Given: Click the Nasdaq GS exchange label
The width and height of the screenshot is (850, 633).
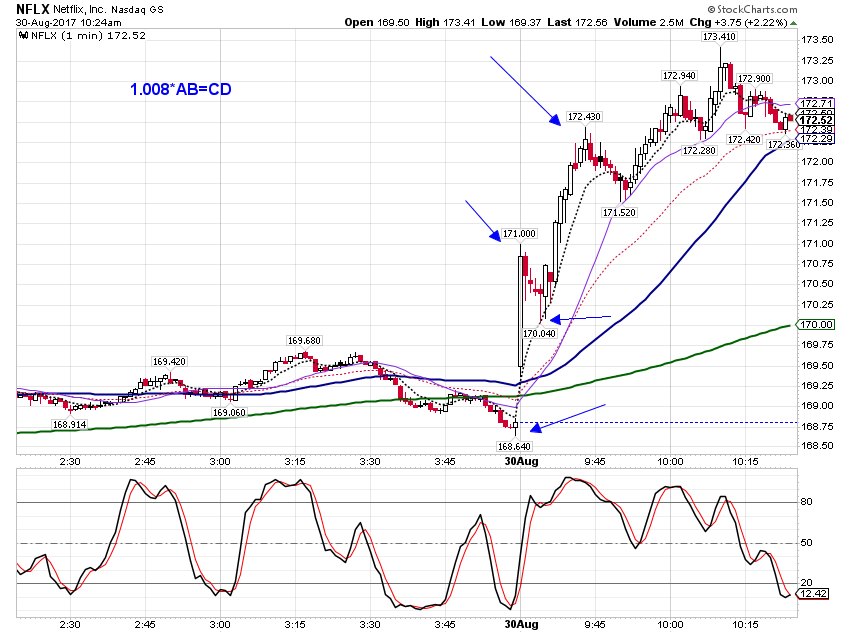Looking at the screenshot, I should point(137,10).
